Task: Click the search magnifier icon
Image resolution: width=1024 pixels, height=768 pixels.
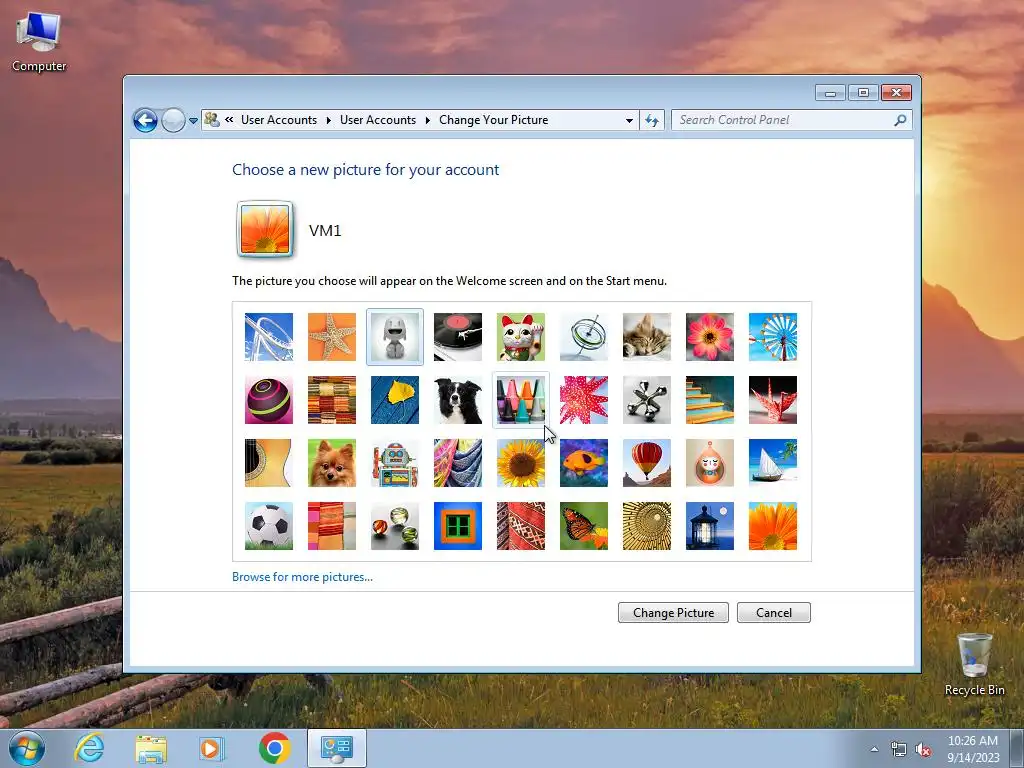Action: pos(901,120)
